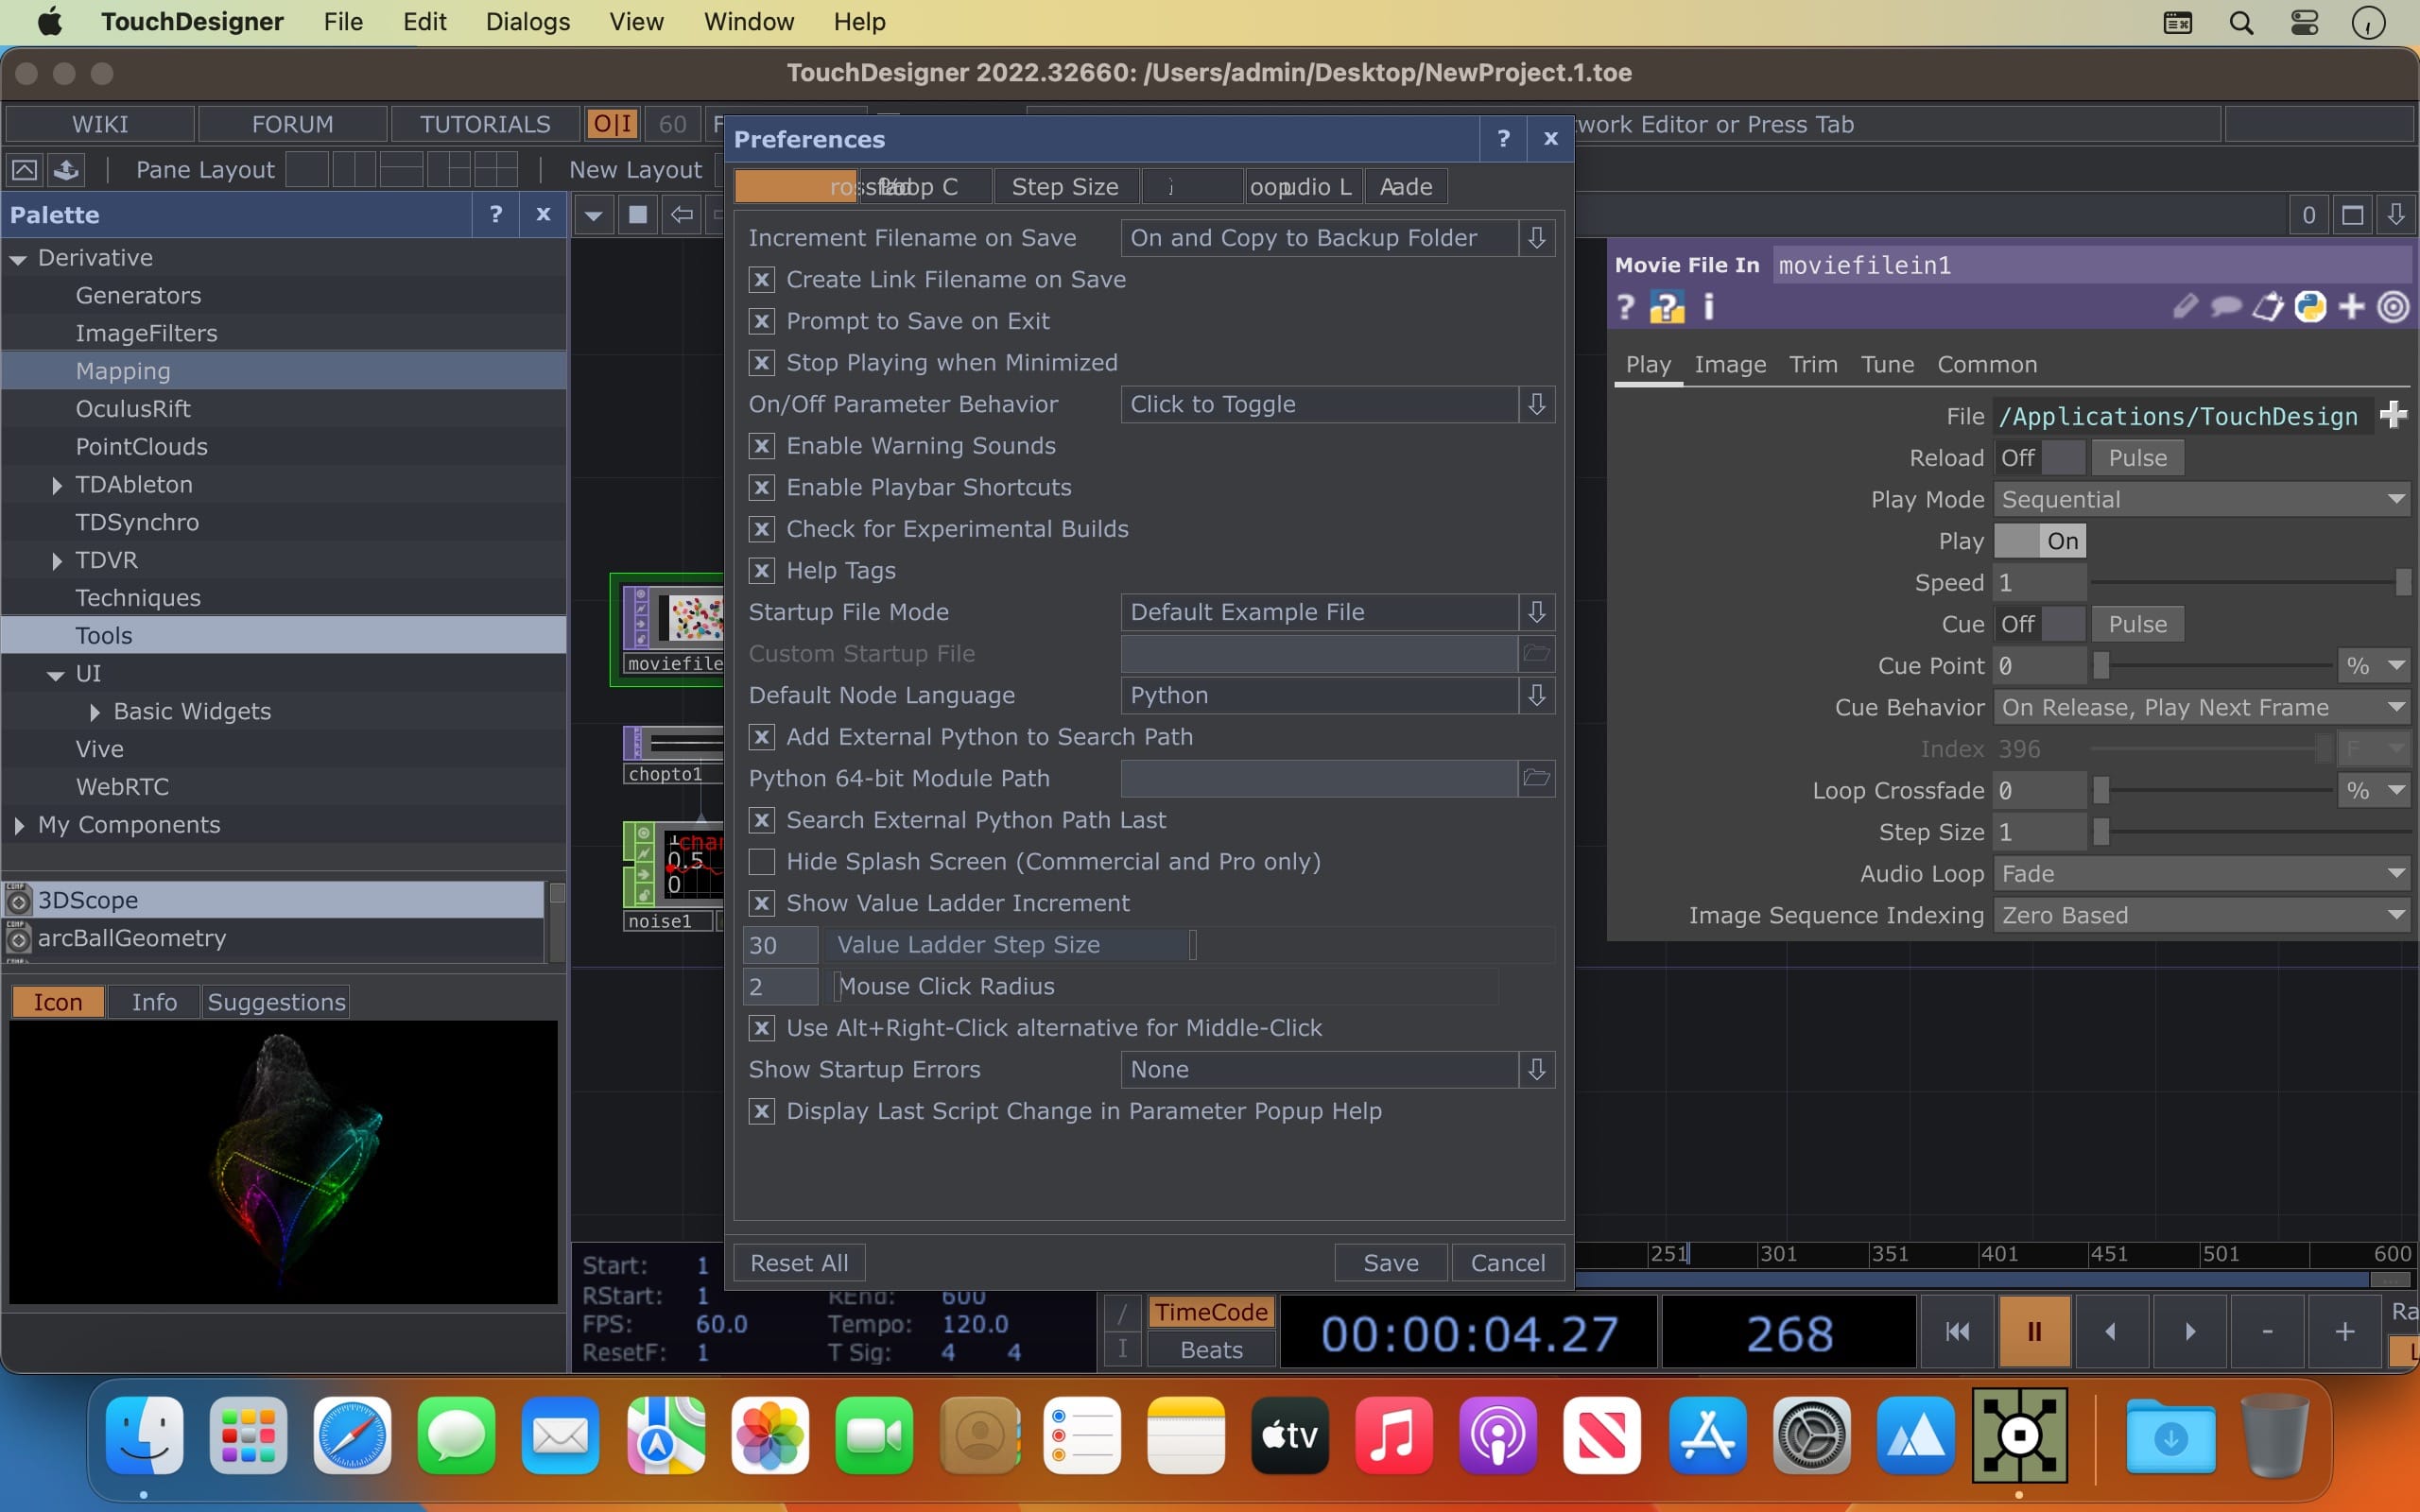Click Reset All in Preferences

coord(799,1263)
